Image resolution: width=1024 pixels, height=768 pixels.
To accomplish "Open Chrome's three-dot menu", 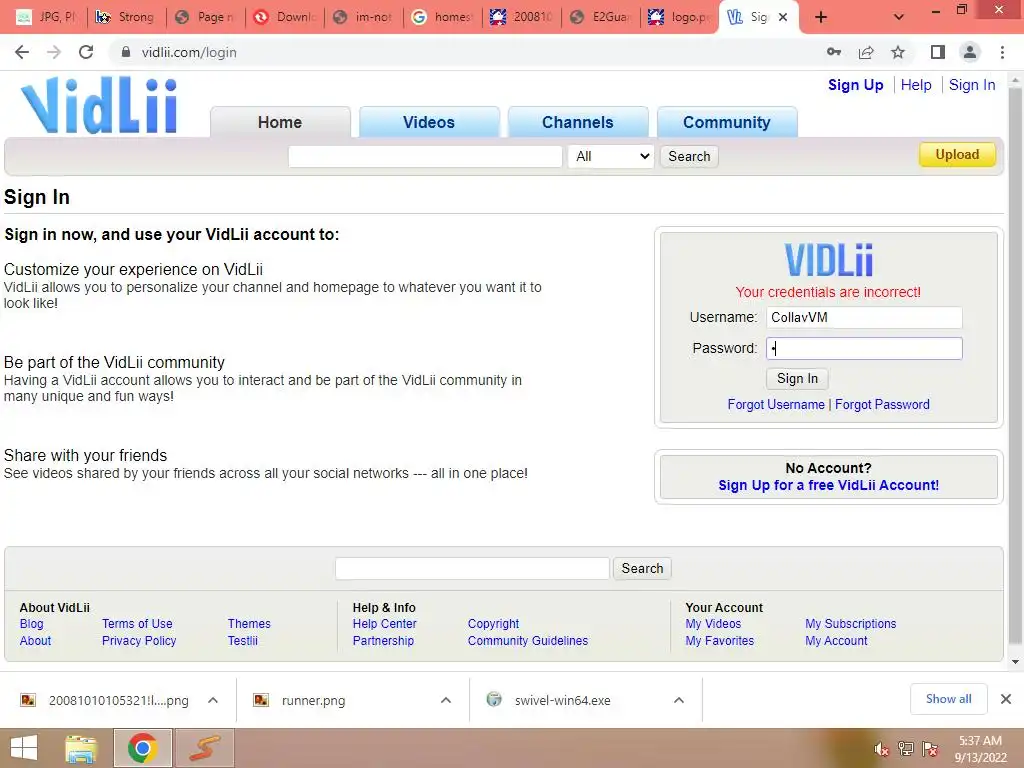I will 1002,52.
